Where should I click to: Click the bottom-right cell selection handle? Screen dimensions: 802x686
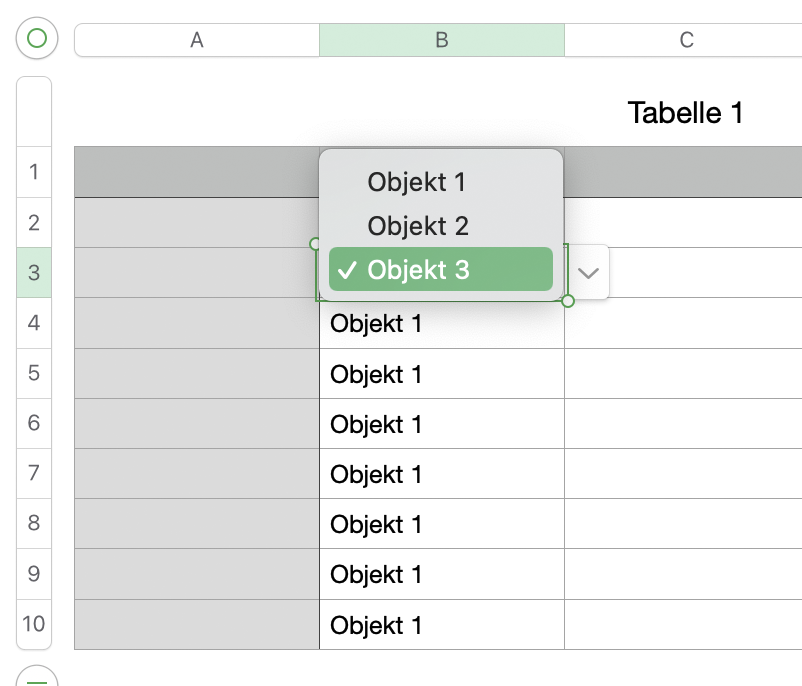[568, 301]
